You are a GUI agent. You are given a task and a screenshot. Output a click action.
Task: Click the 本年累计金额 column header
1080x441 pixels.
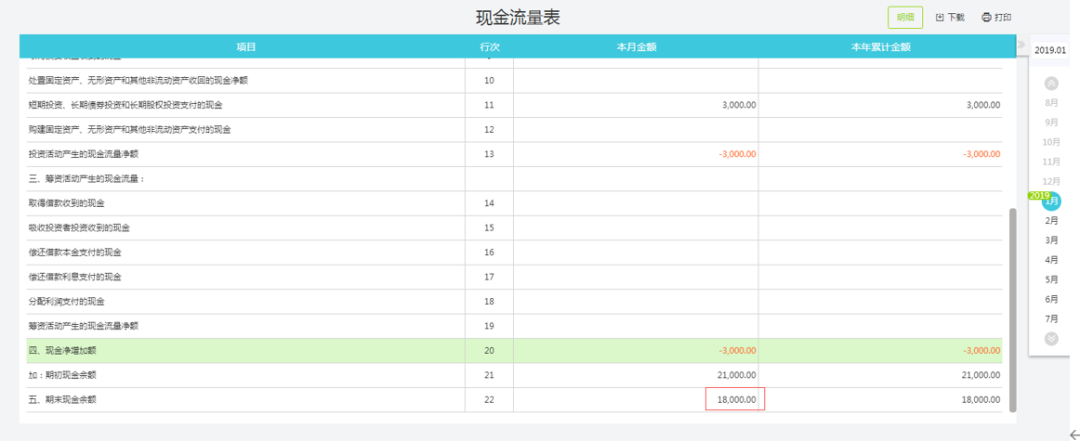pos(880,47)
